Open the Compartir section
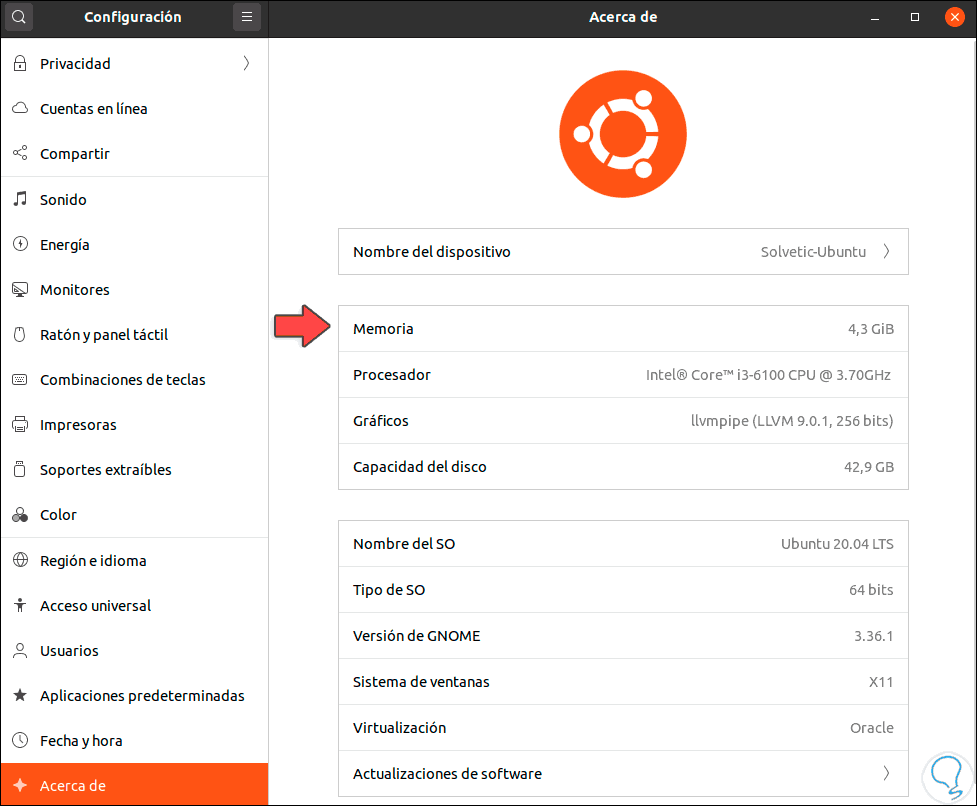This screenshot has width=977, height=806. pyautogui.click(x=135, y=153)
